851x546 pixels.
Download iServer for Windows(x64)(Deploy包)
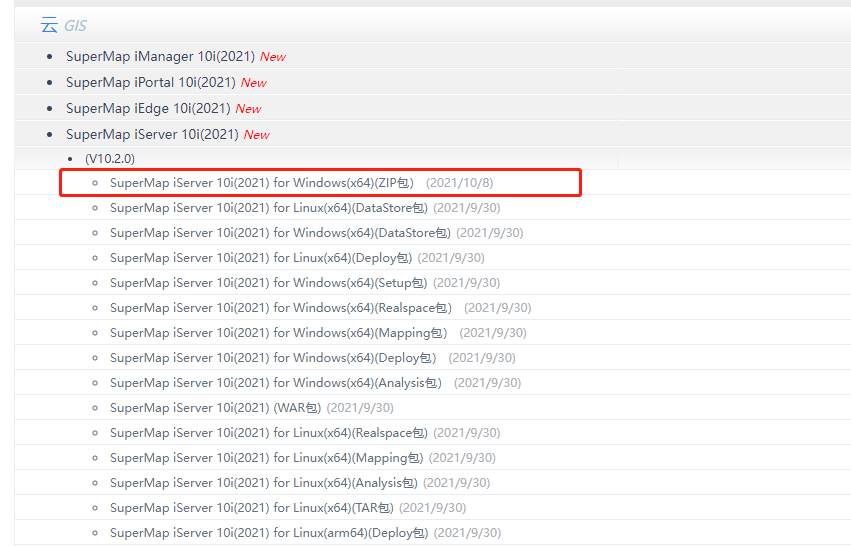click(273, 358)
